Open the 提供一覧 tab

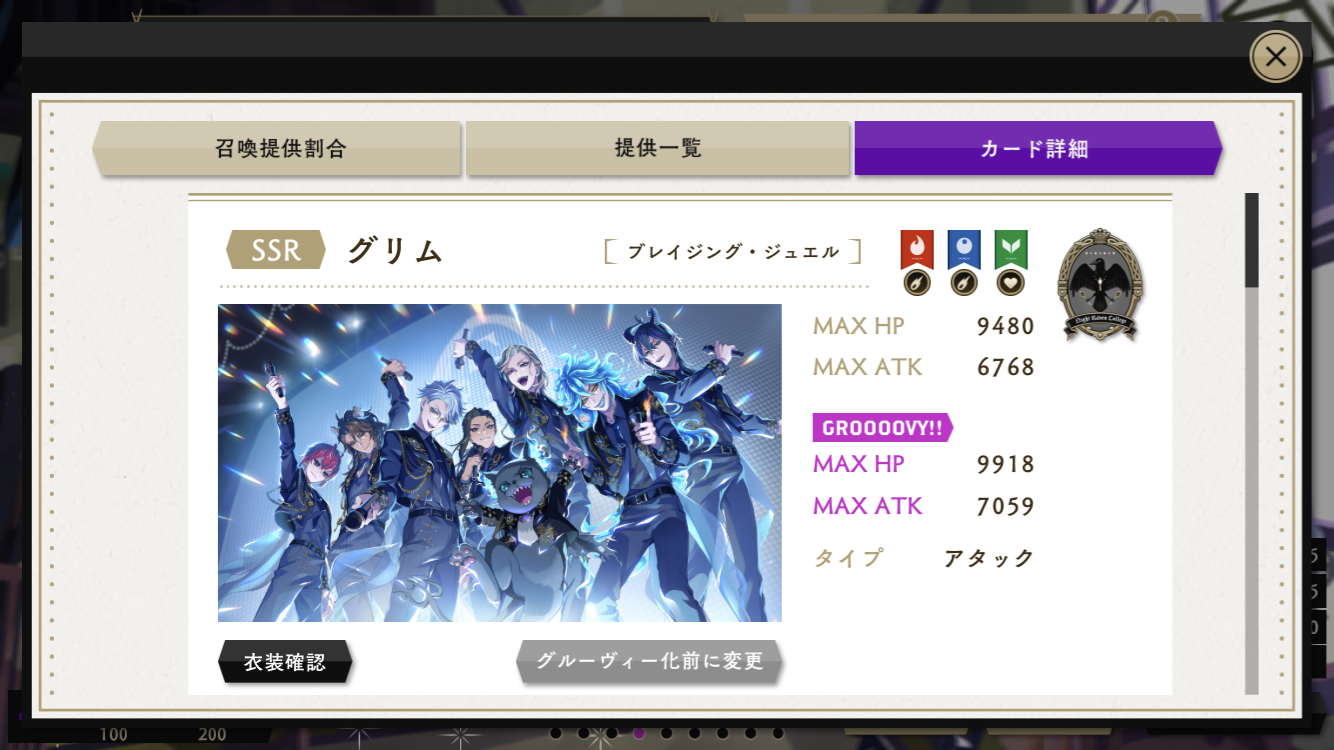pos(657,149)
